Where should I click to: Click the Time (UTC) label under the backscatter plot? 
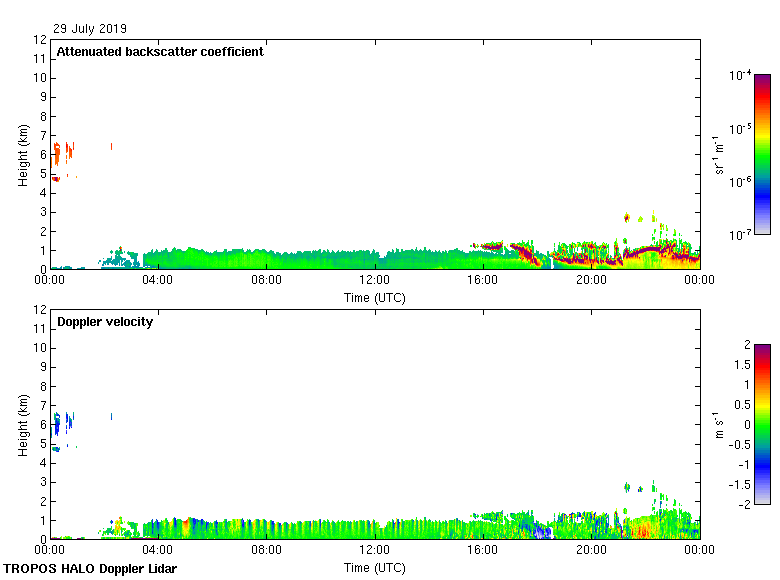tap(374, 297)
